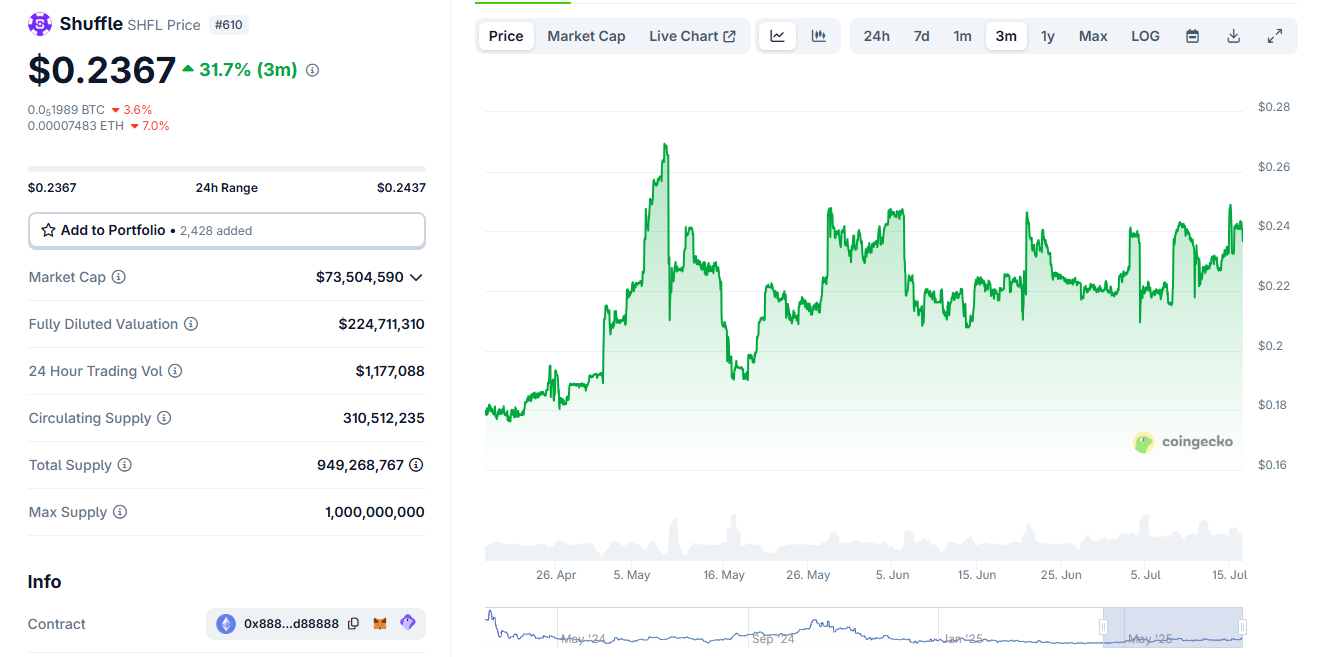Select Max time range
The width and height of the screenshot is (1330, 657).
tap(1093, 36)
